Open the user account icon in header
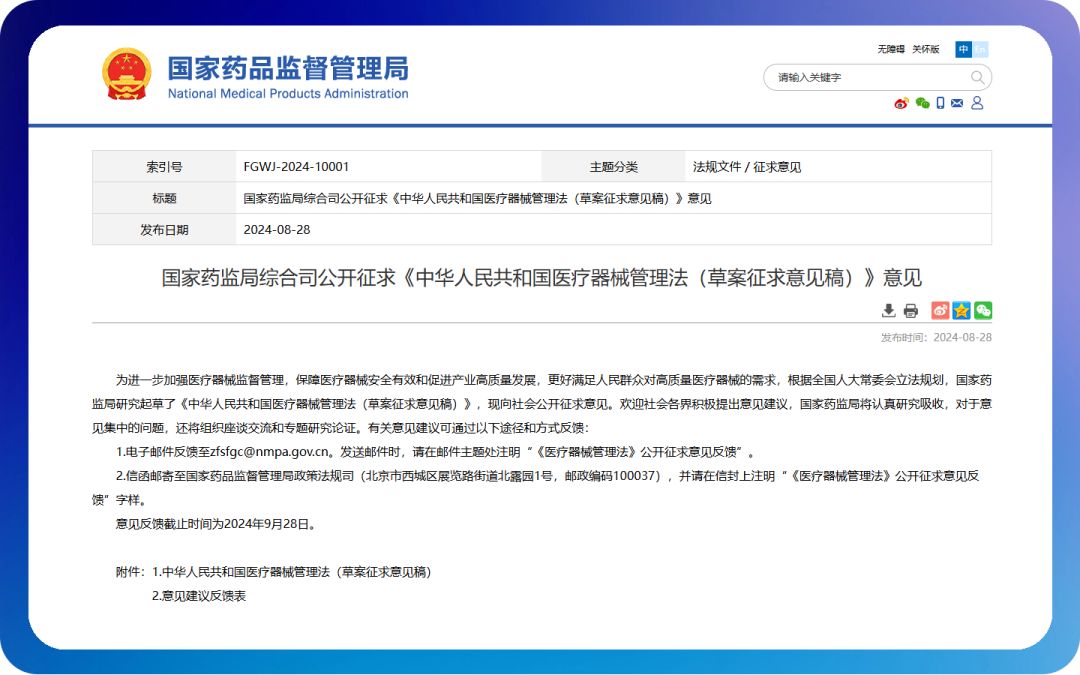This screenshot has width=1080, height=675. (977, 103)
